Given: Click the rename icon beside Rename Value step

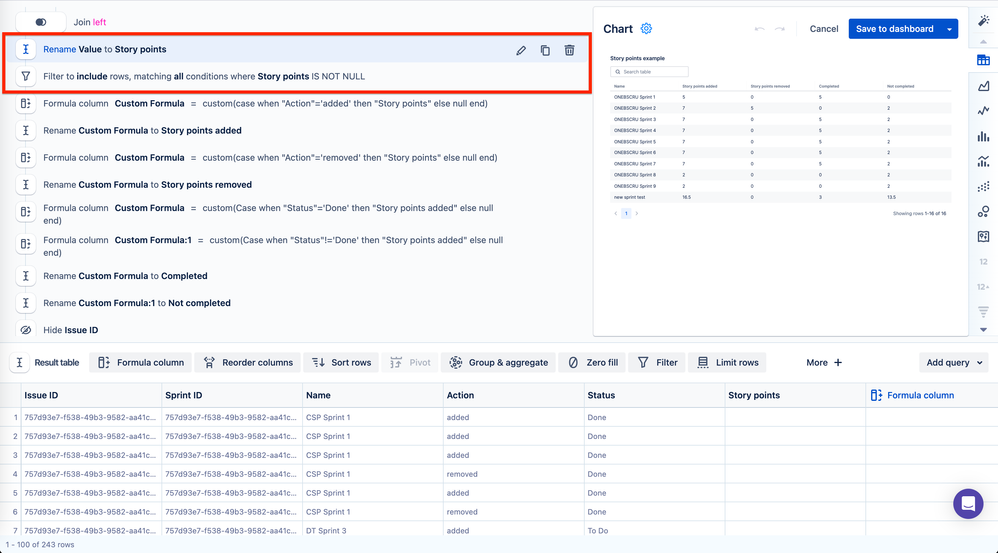Looking at the screenshot, I should click(x=25, y=49).
